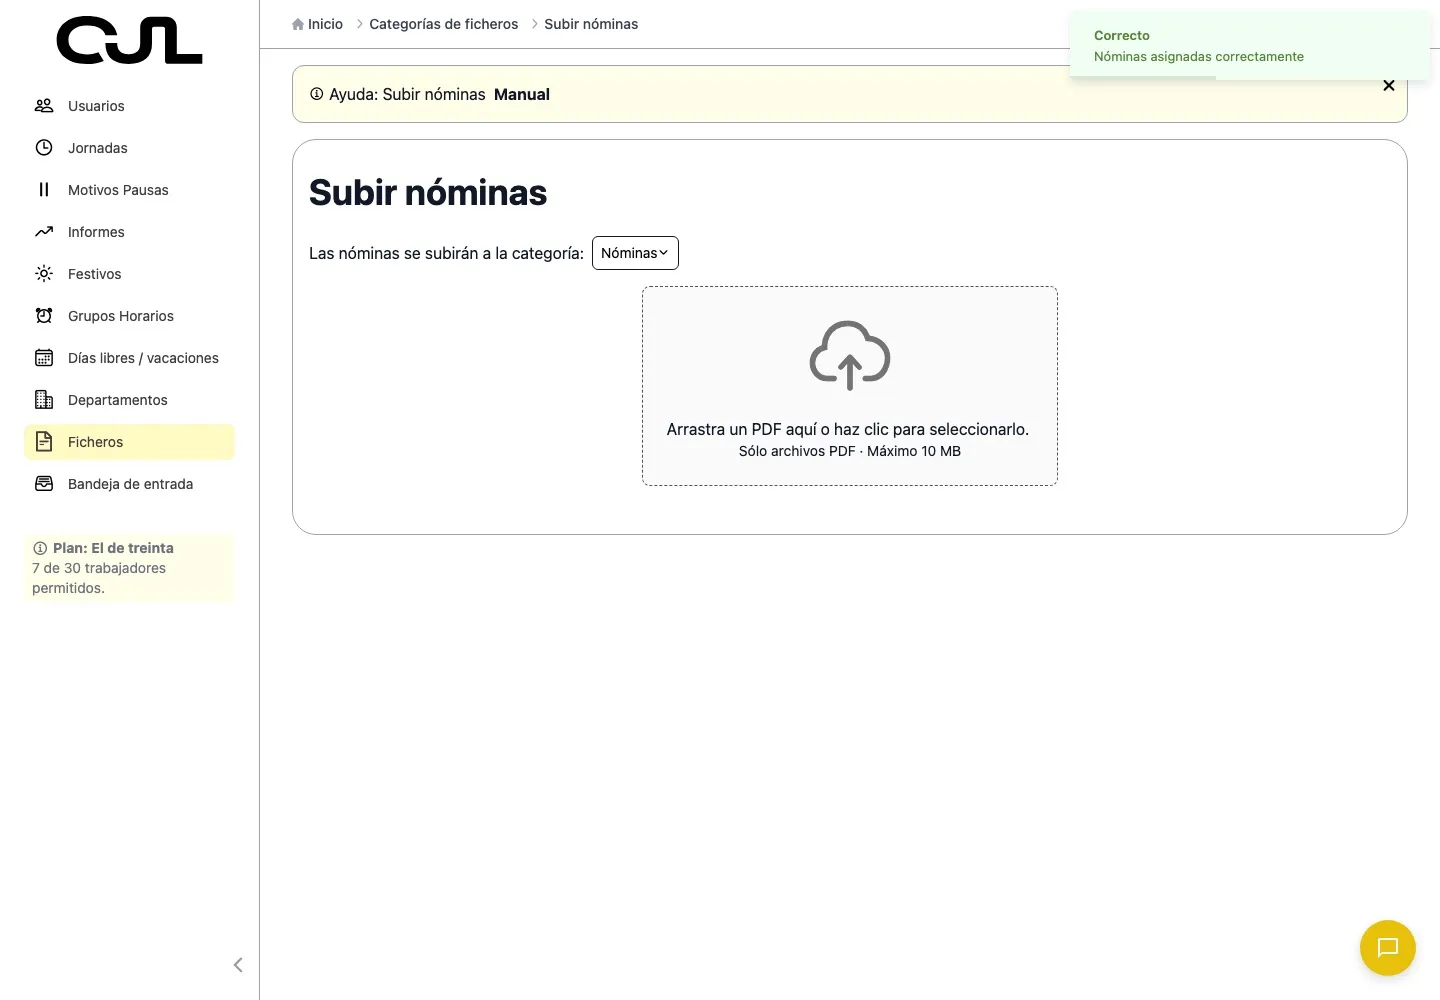The height and width of the screenshot is (1000, 1440).
Task: Click the Ficheros document icon
Action: click(44, 442)
